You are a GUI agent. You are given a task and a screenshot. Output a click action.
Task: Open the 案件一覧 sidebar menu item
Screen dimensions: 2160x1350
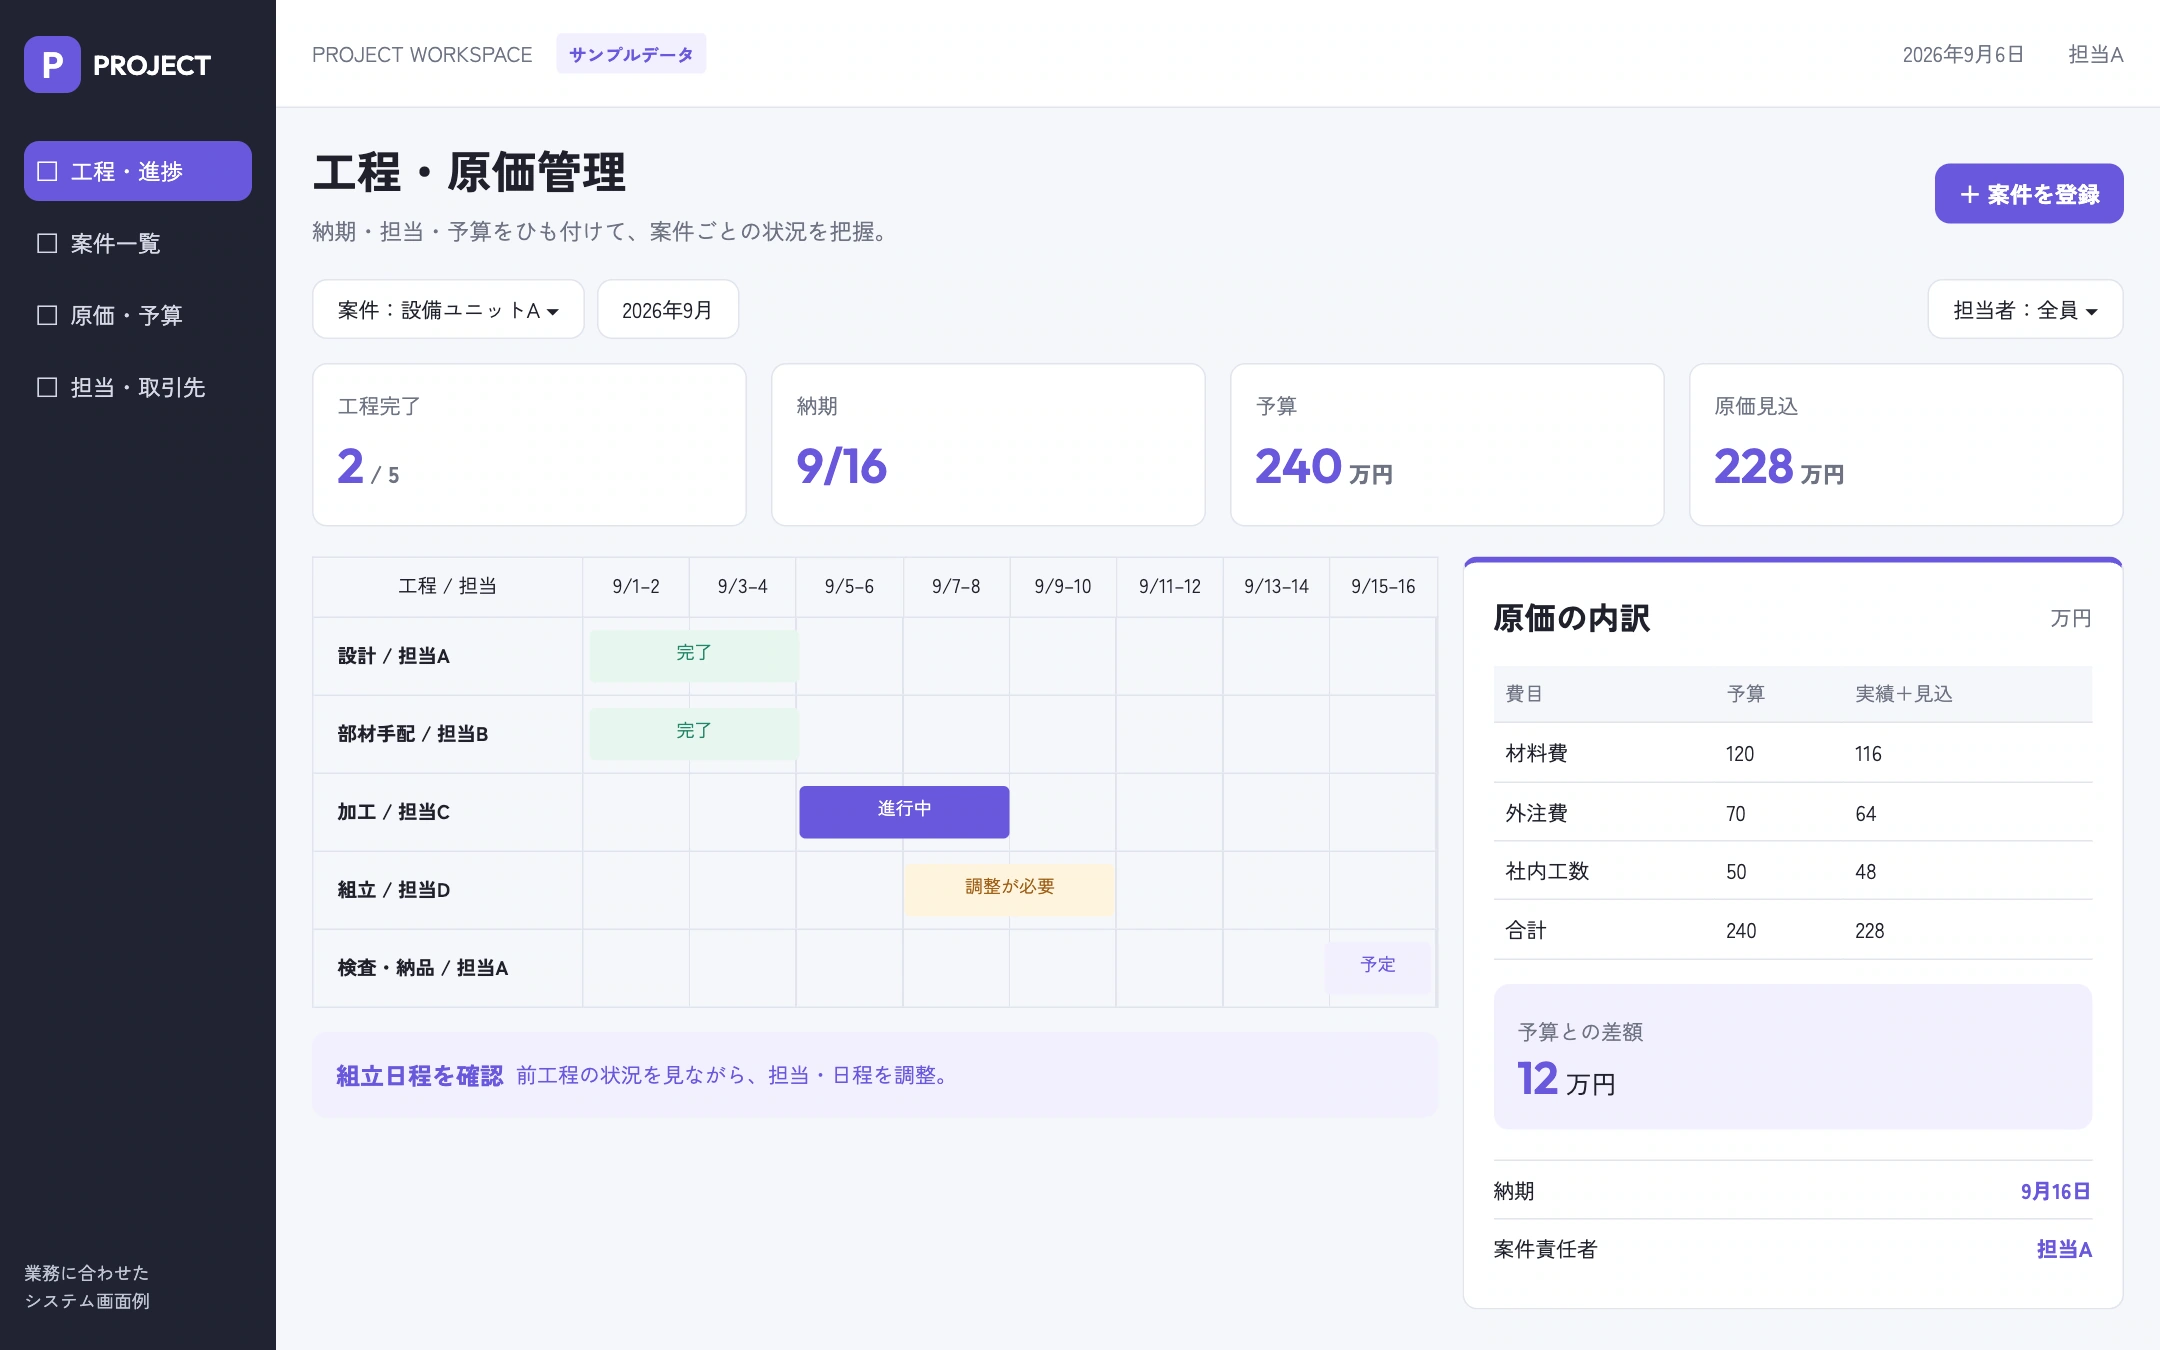(138, 243)
